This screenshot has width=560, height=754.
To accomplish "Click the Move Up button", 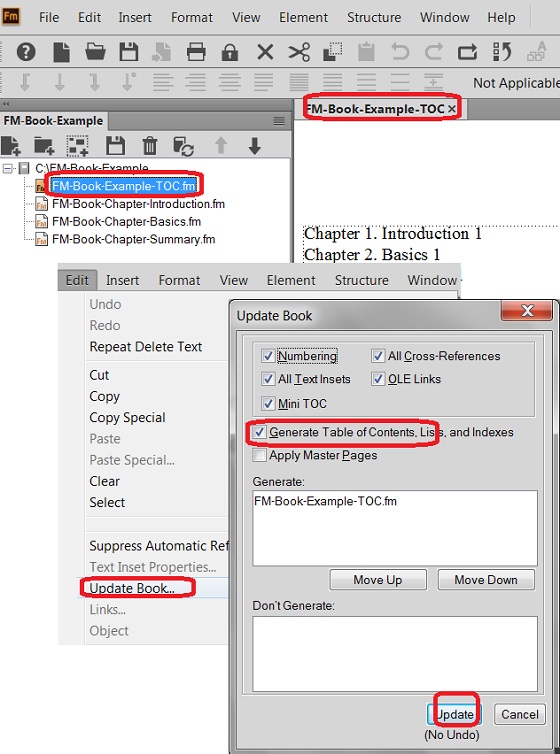I will click(378, 579).
